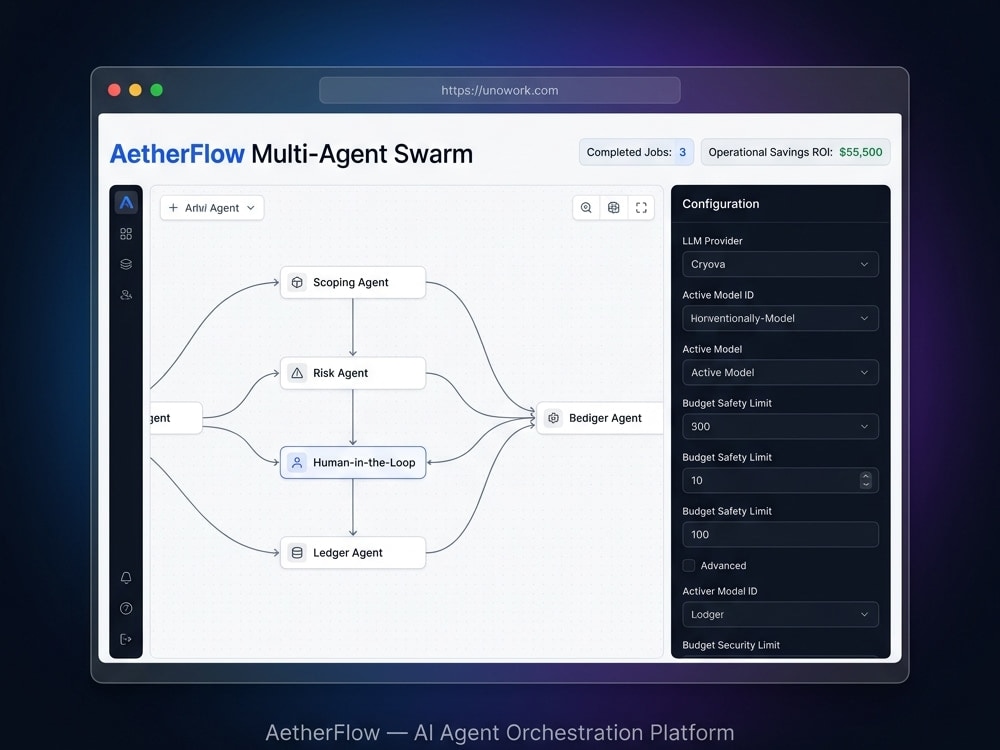
Task: Expand the LLM Provider Cryova dropdown
Action: 780,265
